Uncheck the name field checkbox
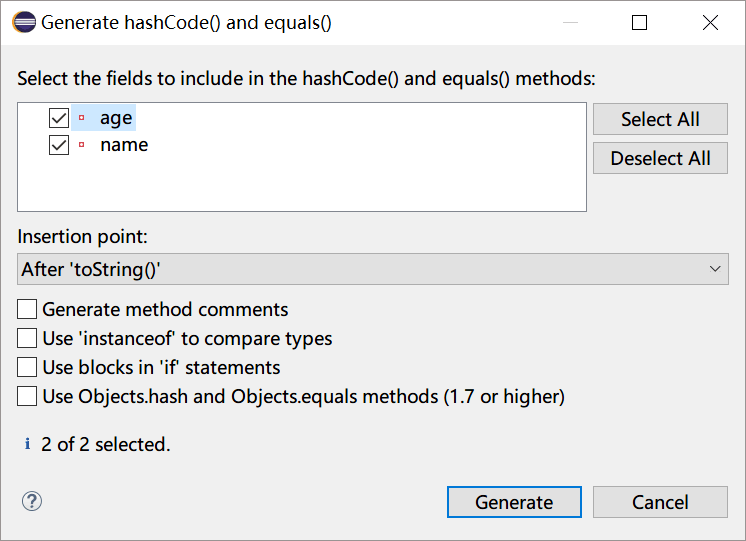 pyautogui.click(x=59, y=145)
